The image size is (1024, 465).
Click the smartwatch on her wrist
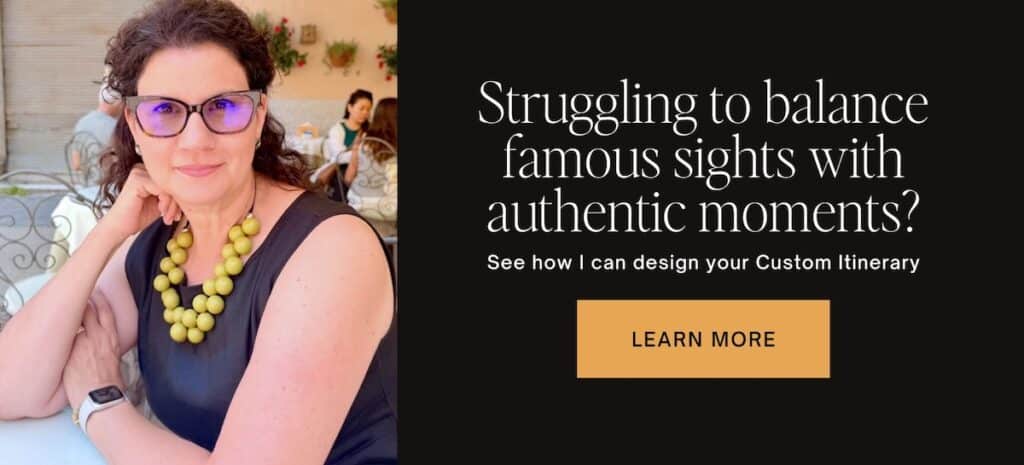click(103, 404)
